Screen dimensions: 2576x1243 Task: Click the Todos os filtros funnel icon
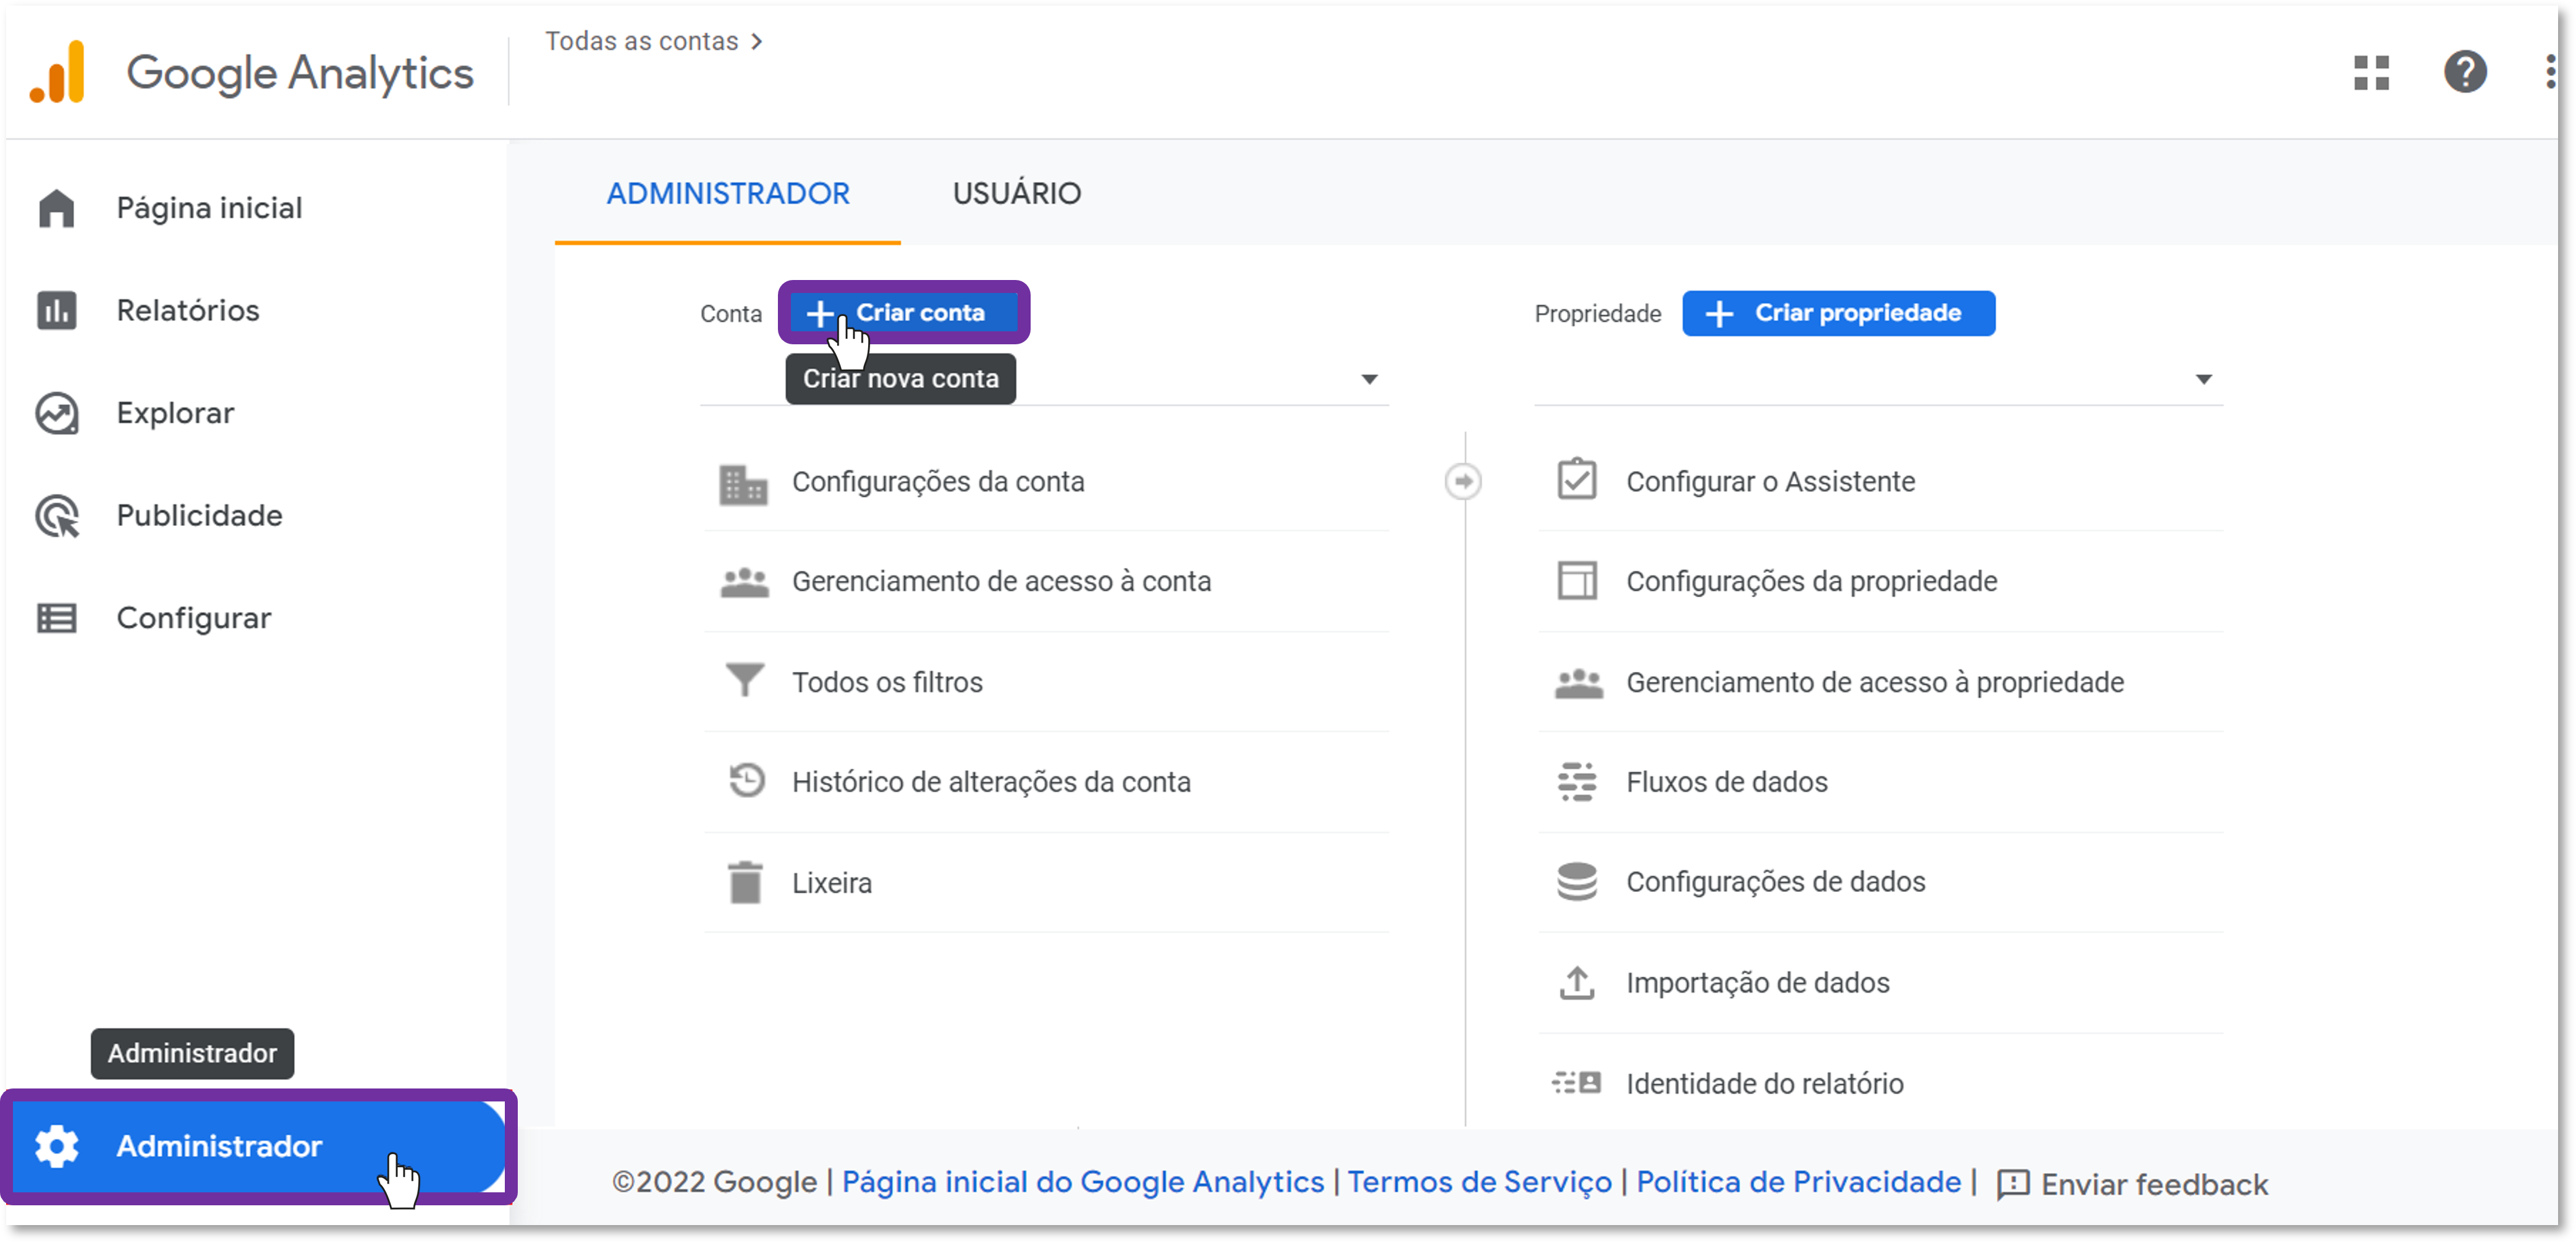(x=744, y=681)
